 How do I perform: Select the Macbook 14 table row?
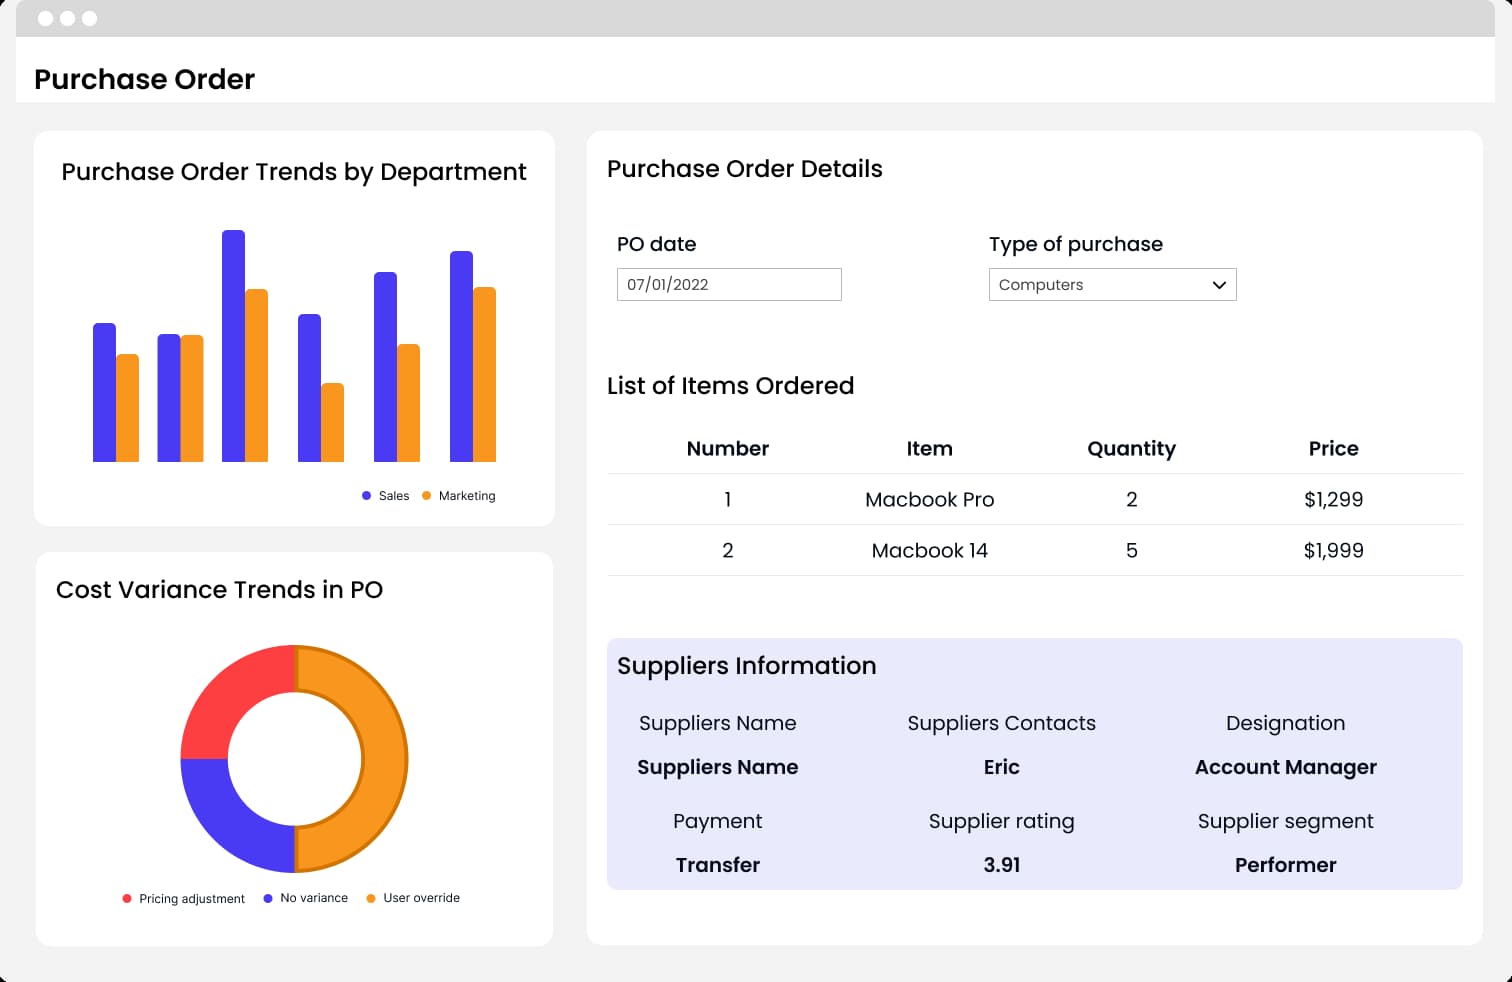pyautogui.click(x=929, y=550)
